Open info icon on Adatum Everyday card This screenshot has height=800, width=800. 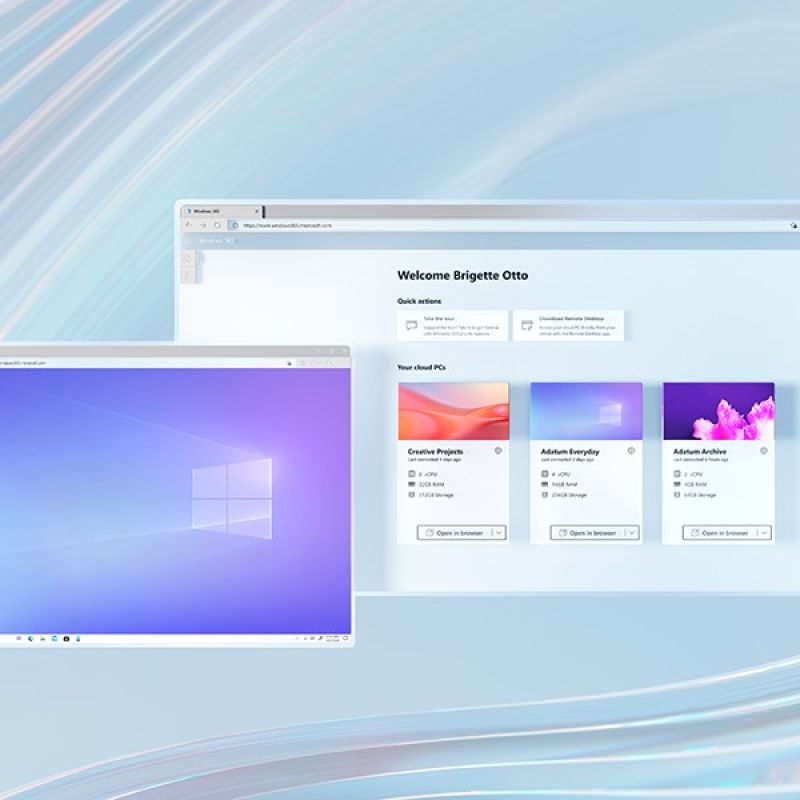point(631,451)
